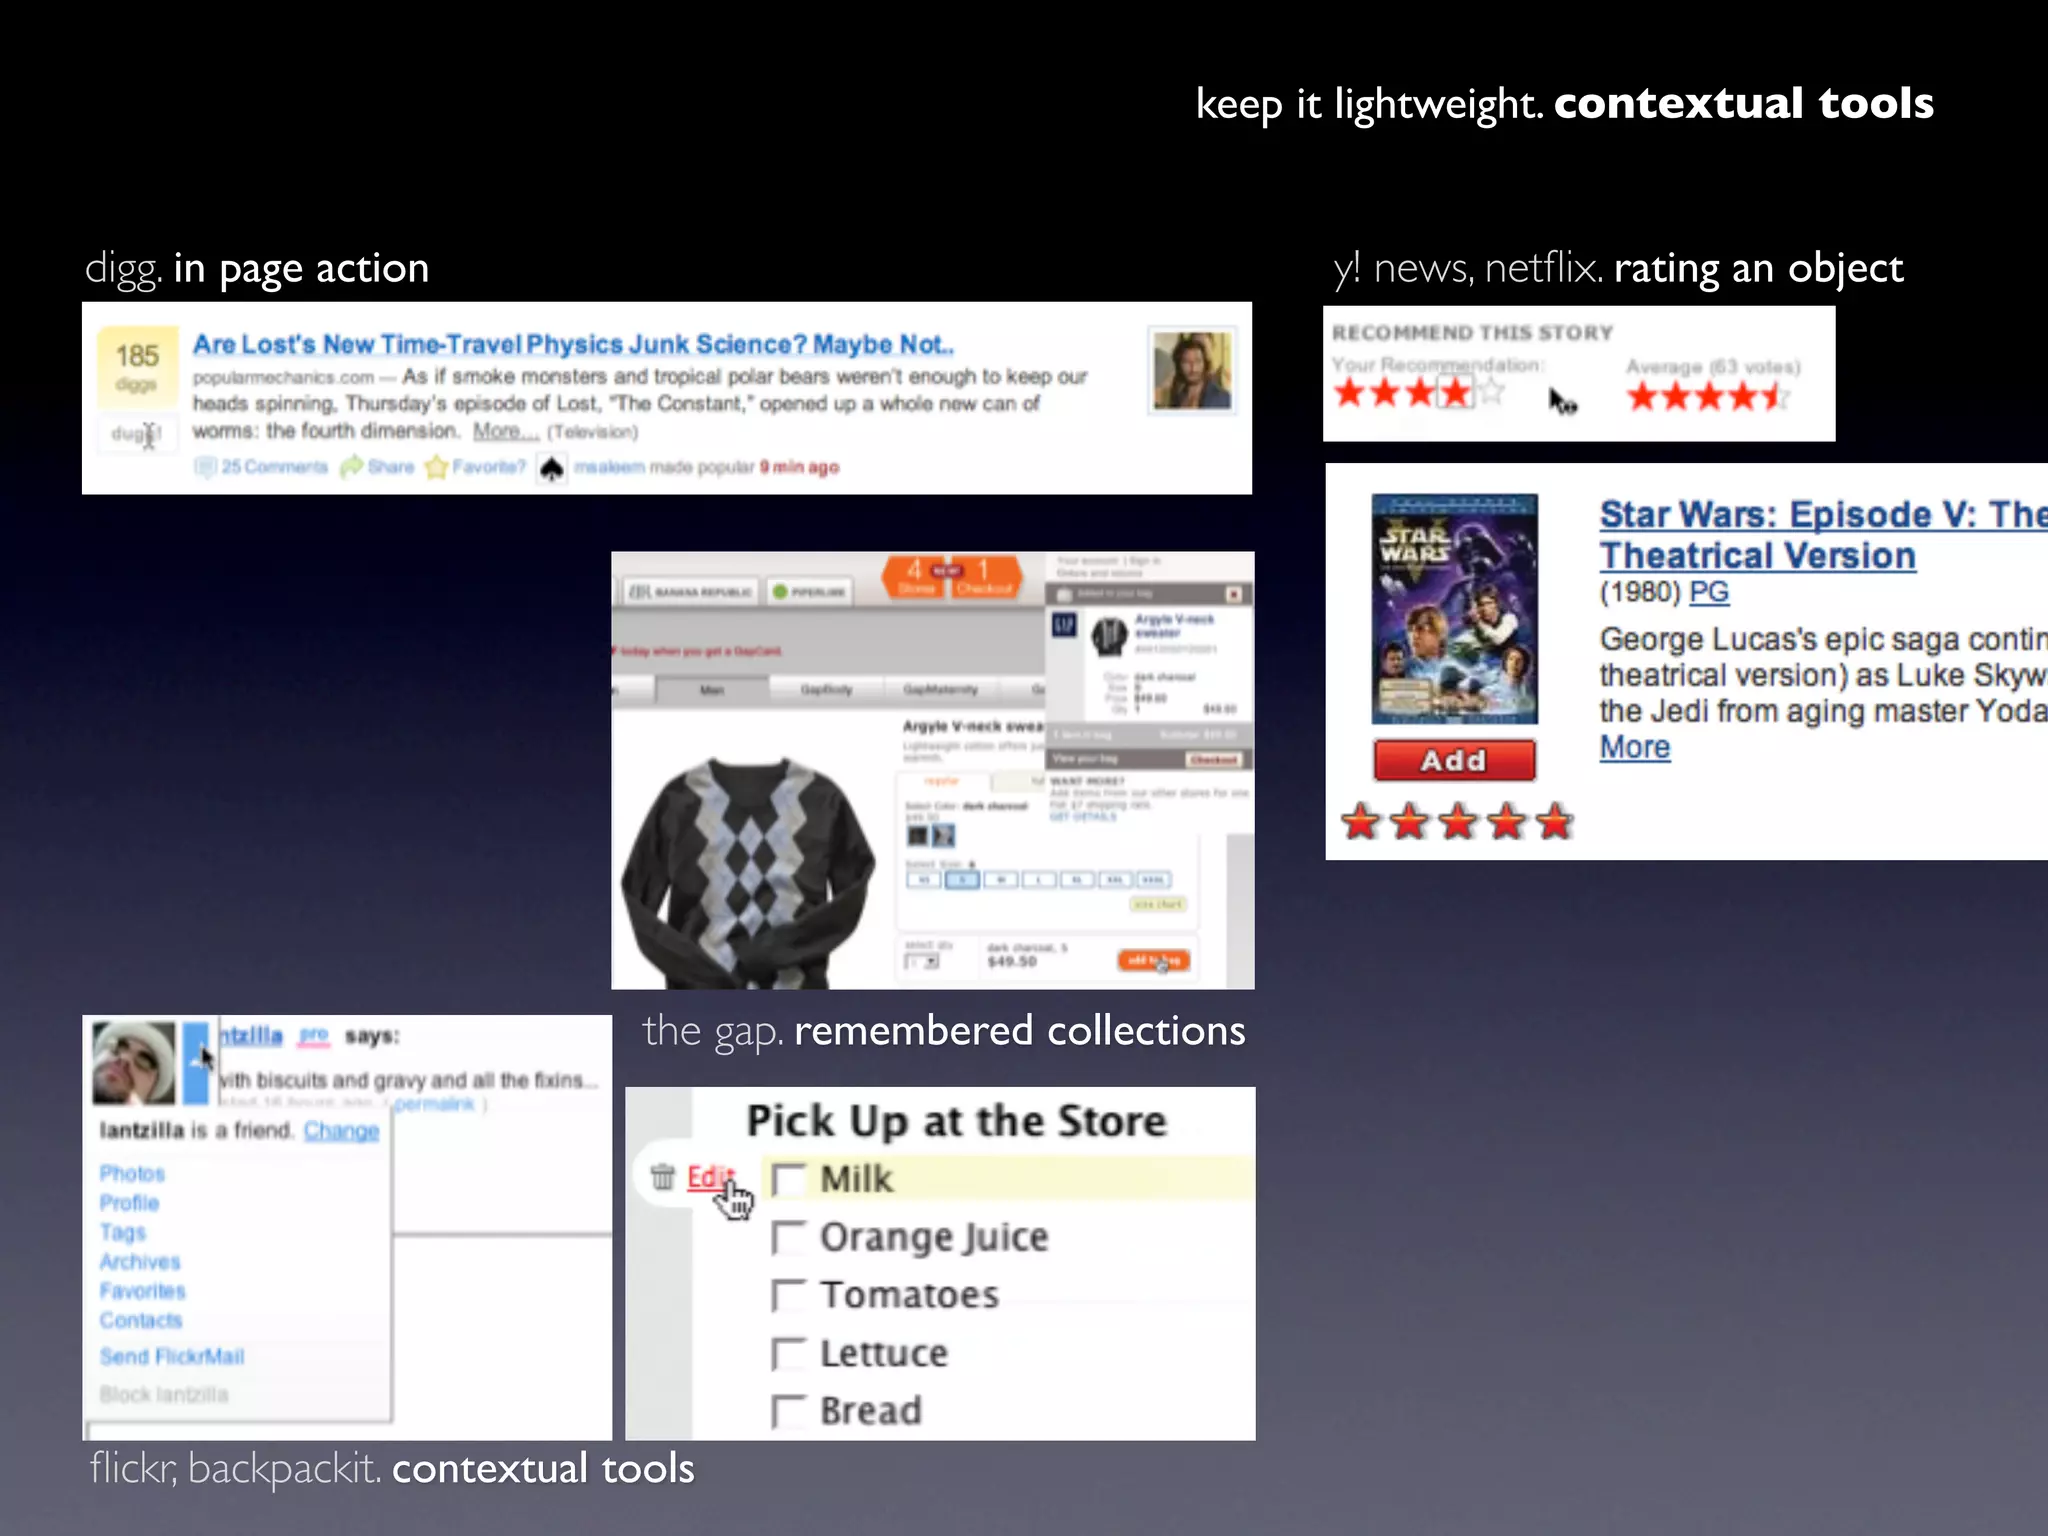Click the Average votes star rating
Screen dimensions: 2048x1536
coord(1708,397)
